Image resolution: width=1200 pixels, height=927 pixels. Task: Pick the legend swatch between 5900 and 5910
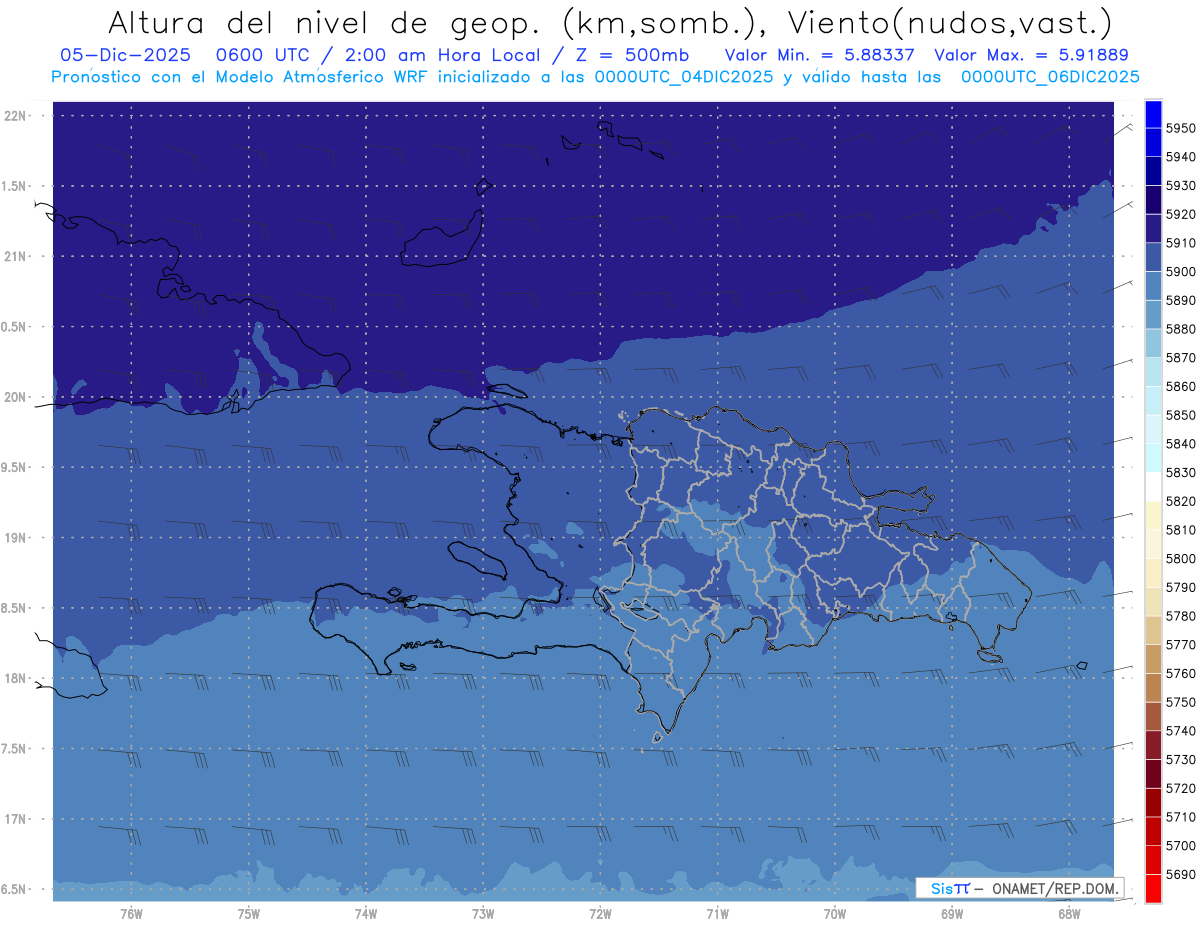click(x=1153, y=258)
